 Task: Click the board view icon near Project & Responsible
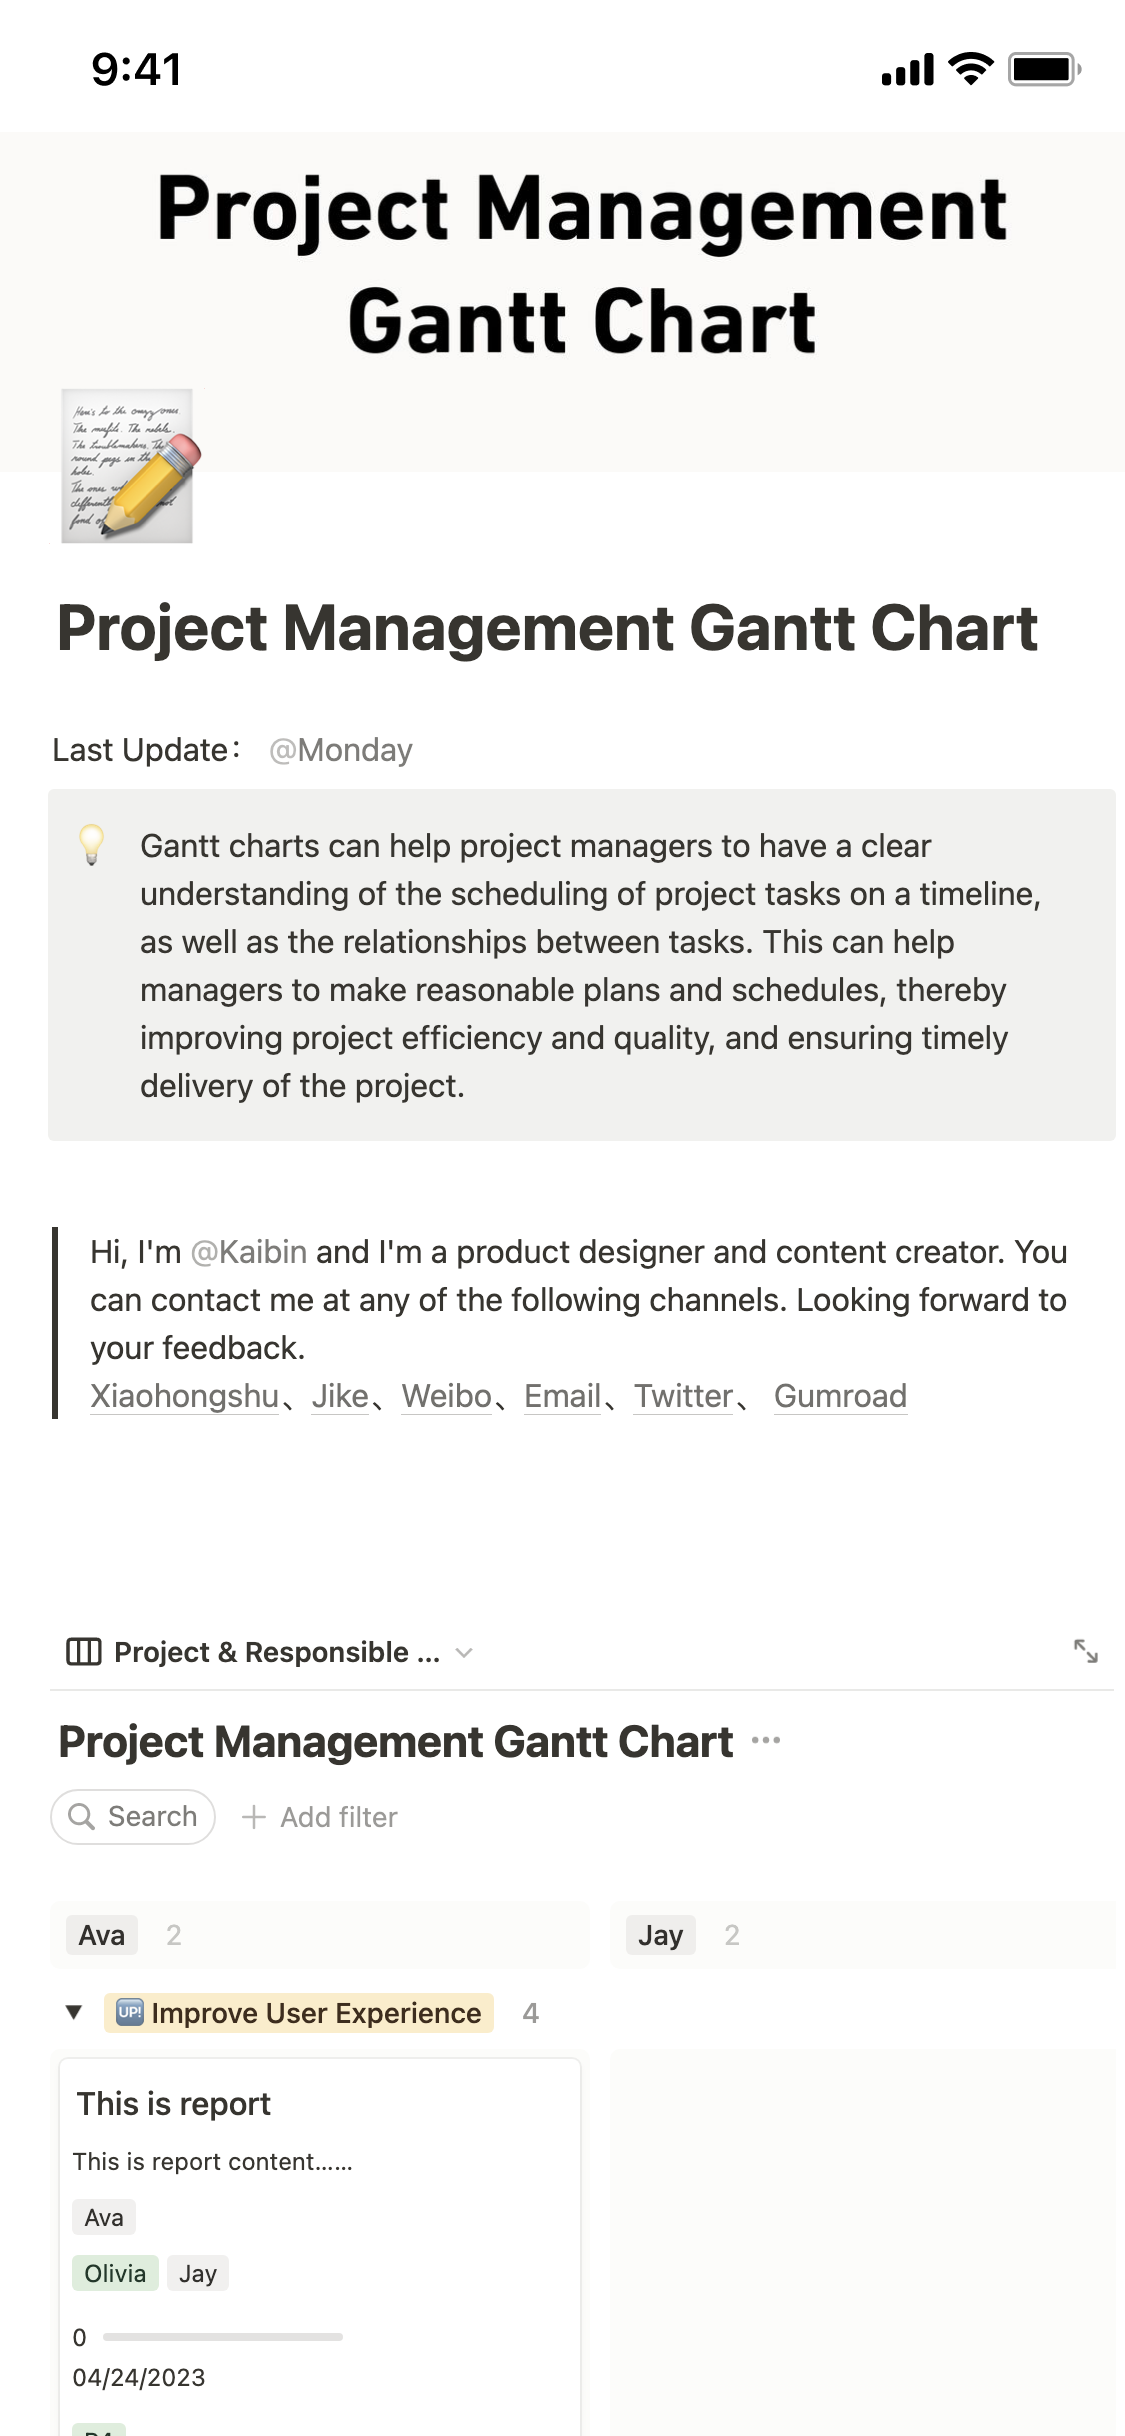pyautogui.click(x=83, y=1652)
